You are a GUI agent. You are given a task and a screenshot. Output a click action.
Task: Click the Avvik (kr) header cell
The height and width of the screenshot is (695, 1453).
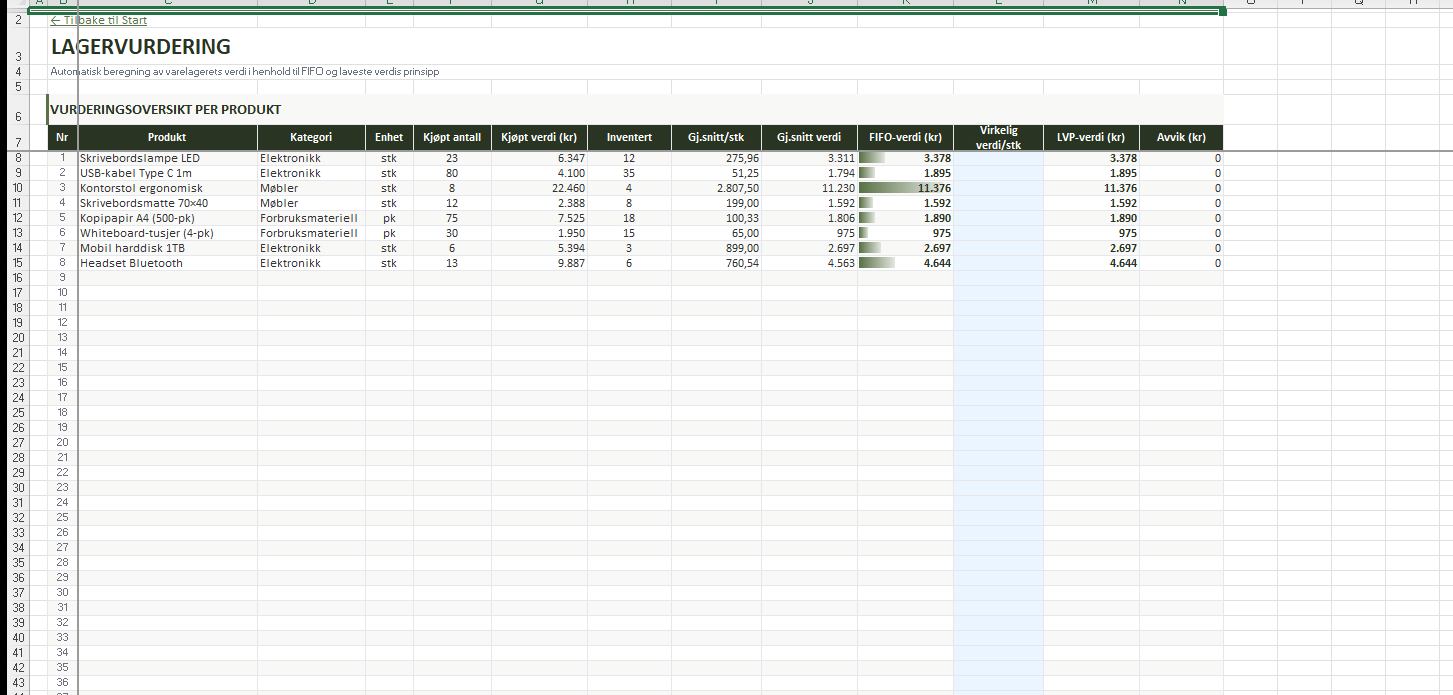click(x=1181, y=137)
